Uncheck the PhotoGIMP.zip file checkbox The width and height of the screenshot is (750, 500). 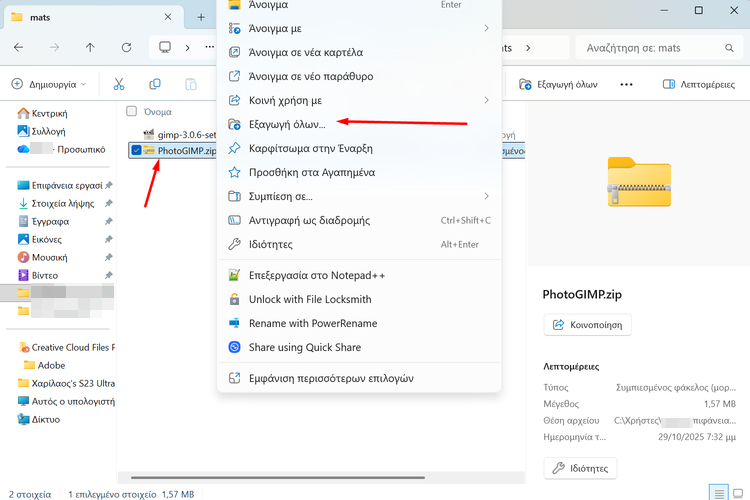pos(137,151)
